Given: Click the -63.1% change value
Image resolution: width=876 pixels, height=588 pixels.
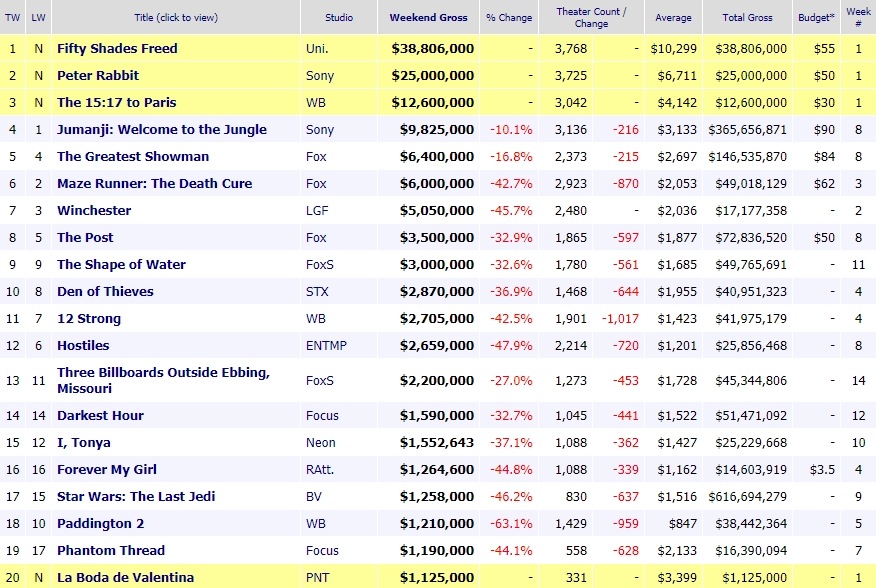Looking at the screenshot, I should pos(511,524).
